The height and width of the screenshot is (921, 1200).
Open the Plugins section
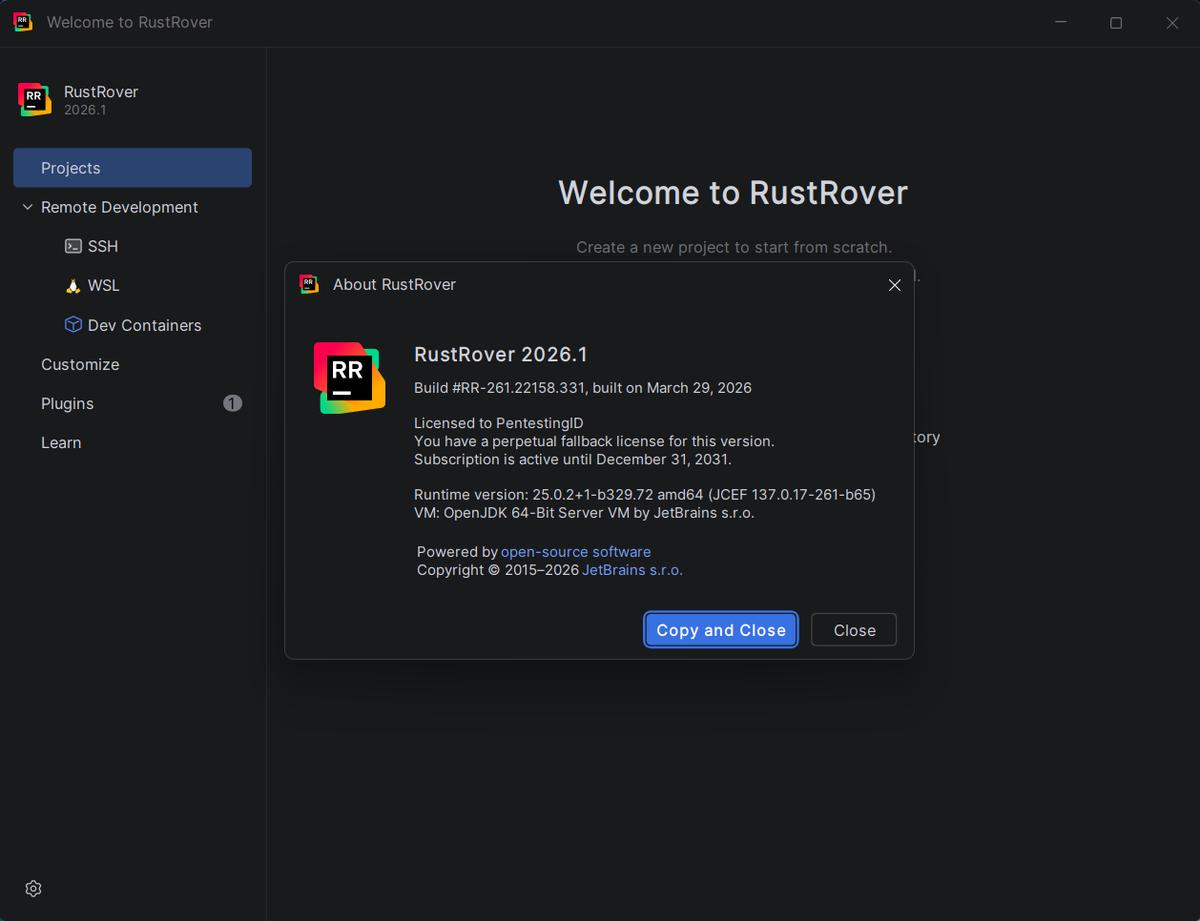pos(67,403)
